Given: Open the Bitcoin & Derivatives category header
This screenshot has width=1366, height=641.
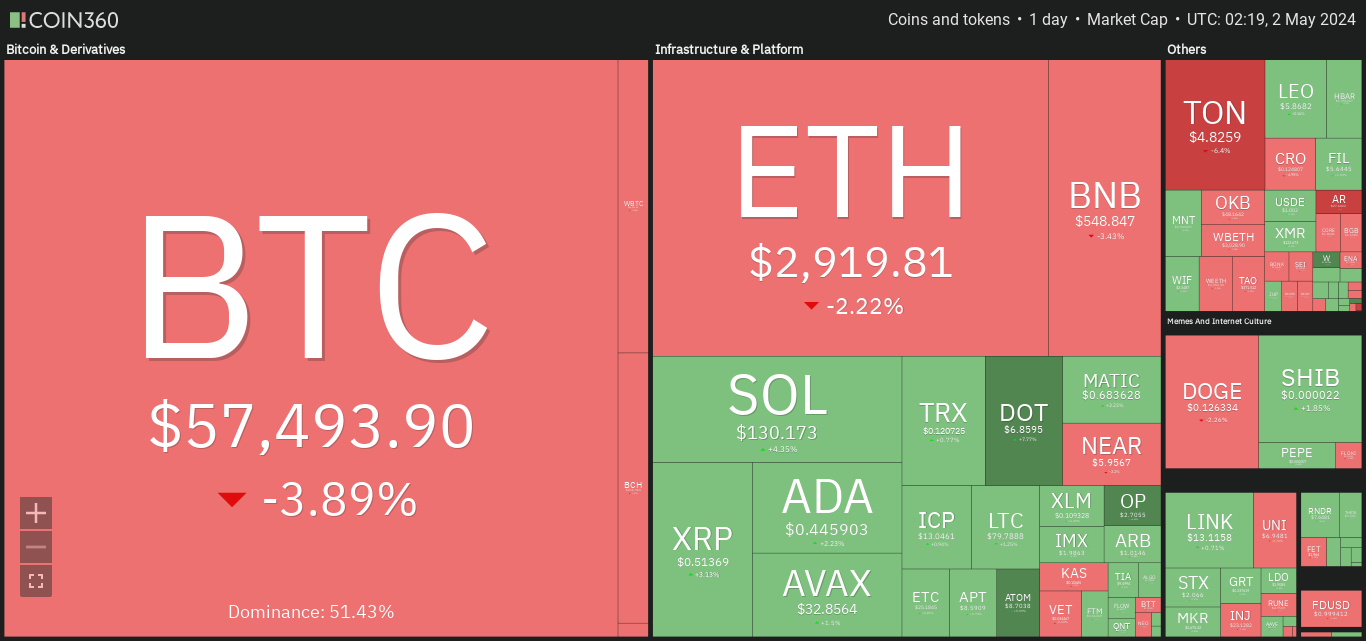Looking at the screenshot, I should tap(66, 49).
